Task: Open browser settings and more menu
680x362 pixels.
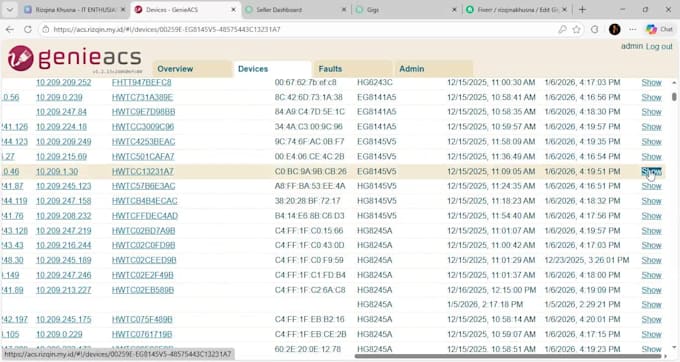Action: pos(633,29)
